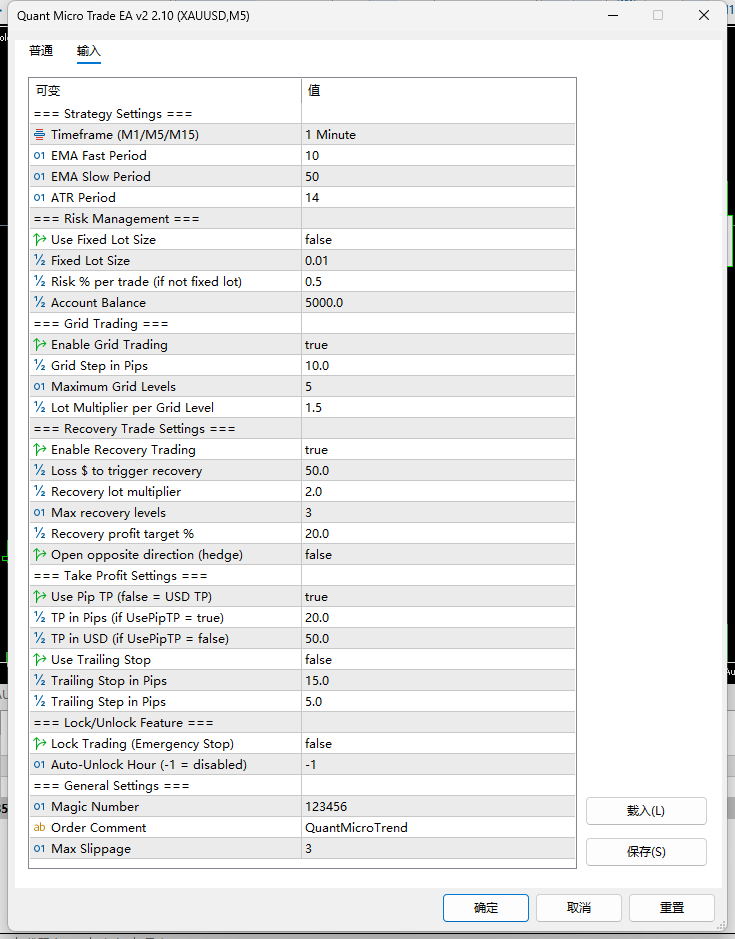Select the TP in Pips label
This screenshot has width=735, height=939.
click(x=137, y=617)
